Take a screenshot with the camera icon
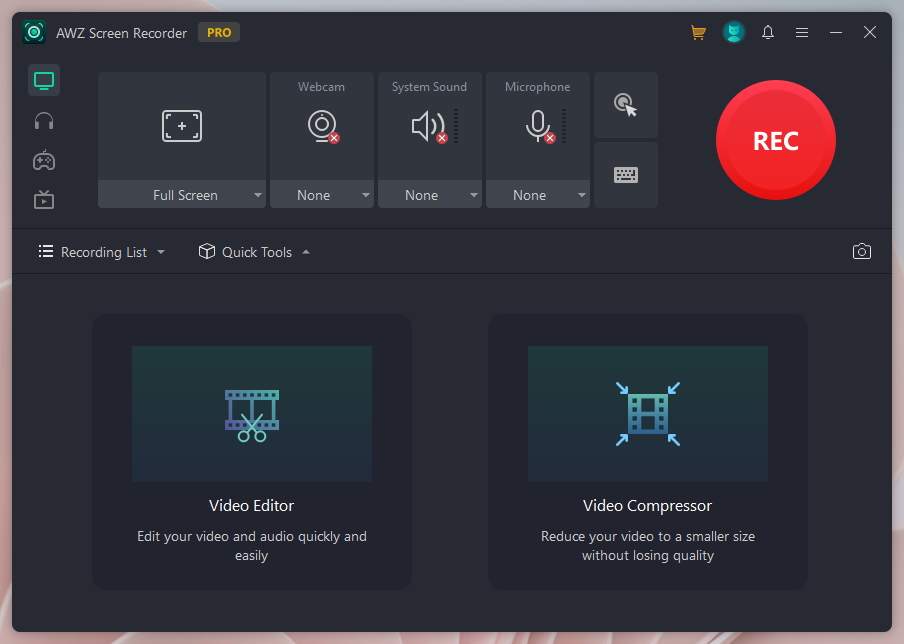Image resolution: width=904 pixels, height=644 pixels. pyautogui.click(x=861, y=251)
